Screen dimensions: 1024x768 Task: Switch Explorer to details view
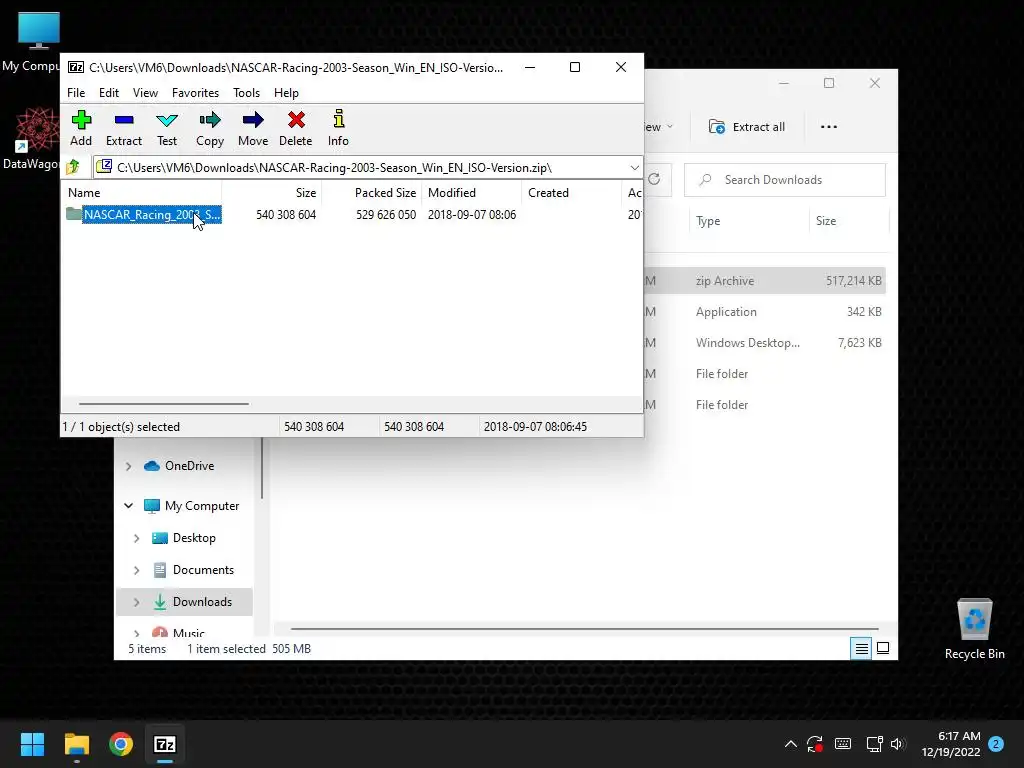click(861, 648)
